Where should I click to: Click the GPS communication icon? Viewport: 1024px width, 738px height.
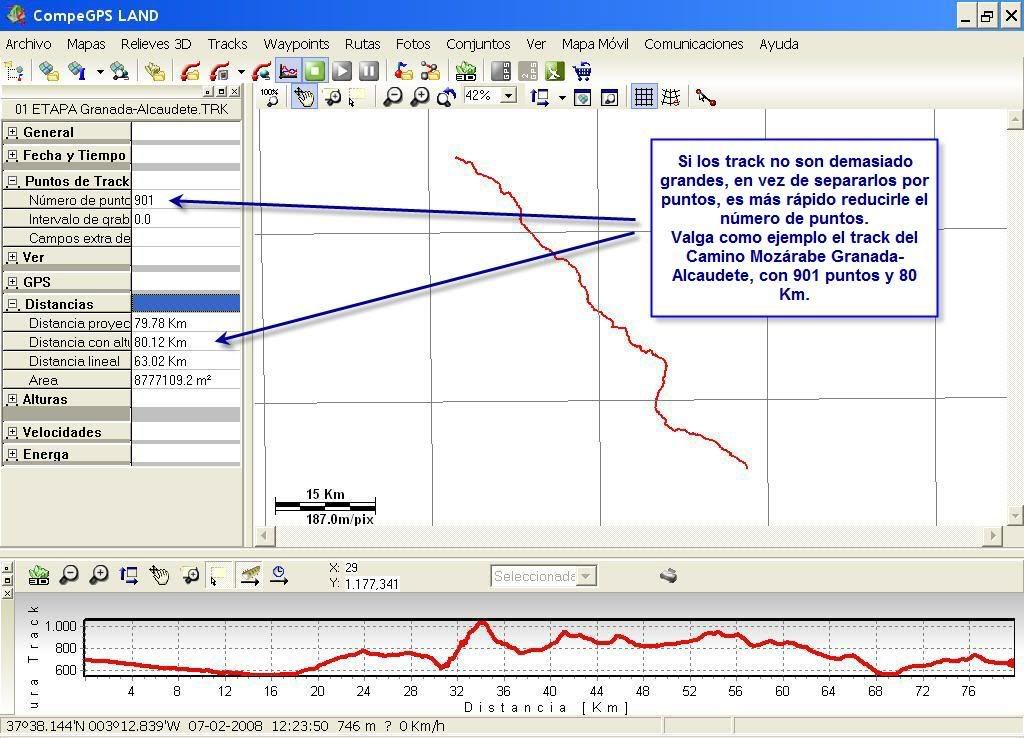point(501,71)
